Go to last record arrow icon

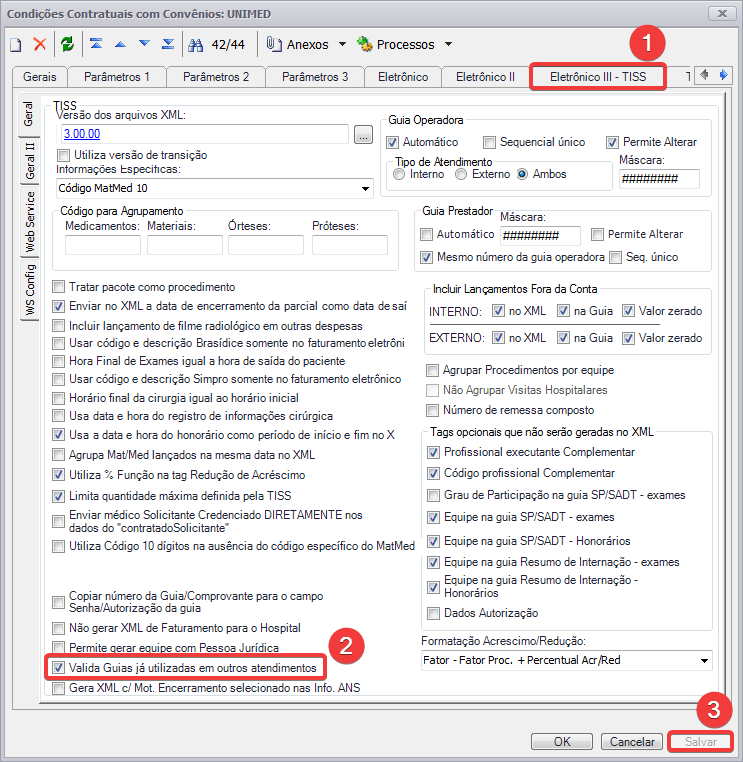tap(168, 44)
